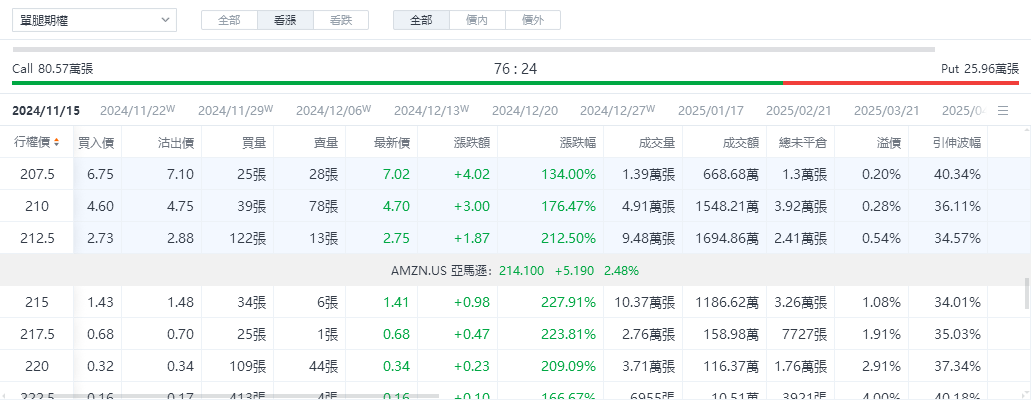Sort by the 行權價 sort arrows

pos(57,142)
